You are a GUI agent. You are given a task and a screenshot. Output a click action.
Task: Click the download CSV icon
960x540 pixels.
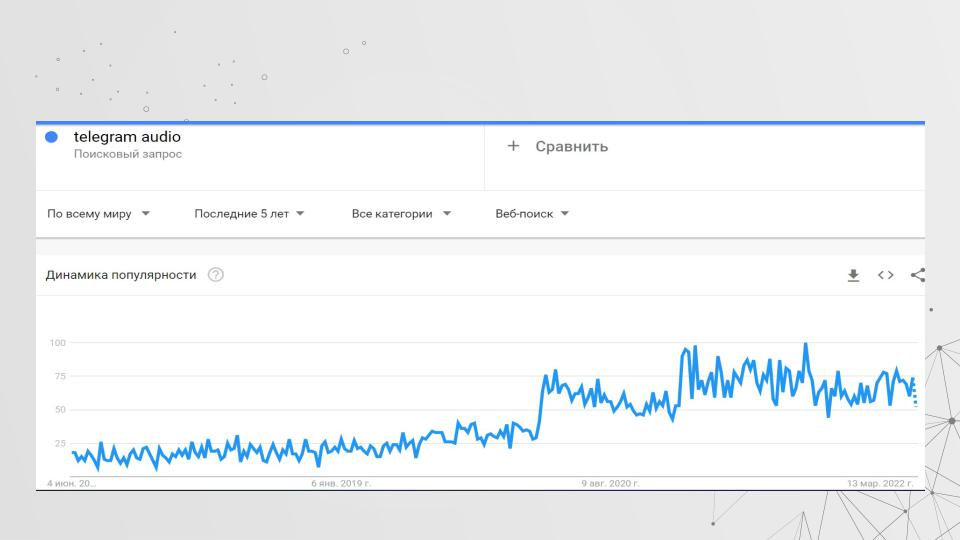[853, 275]
